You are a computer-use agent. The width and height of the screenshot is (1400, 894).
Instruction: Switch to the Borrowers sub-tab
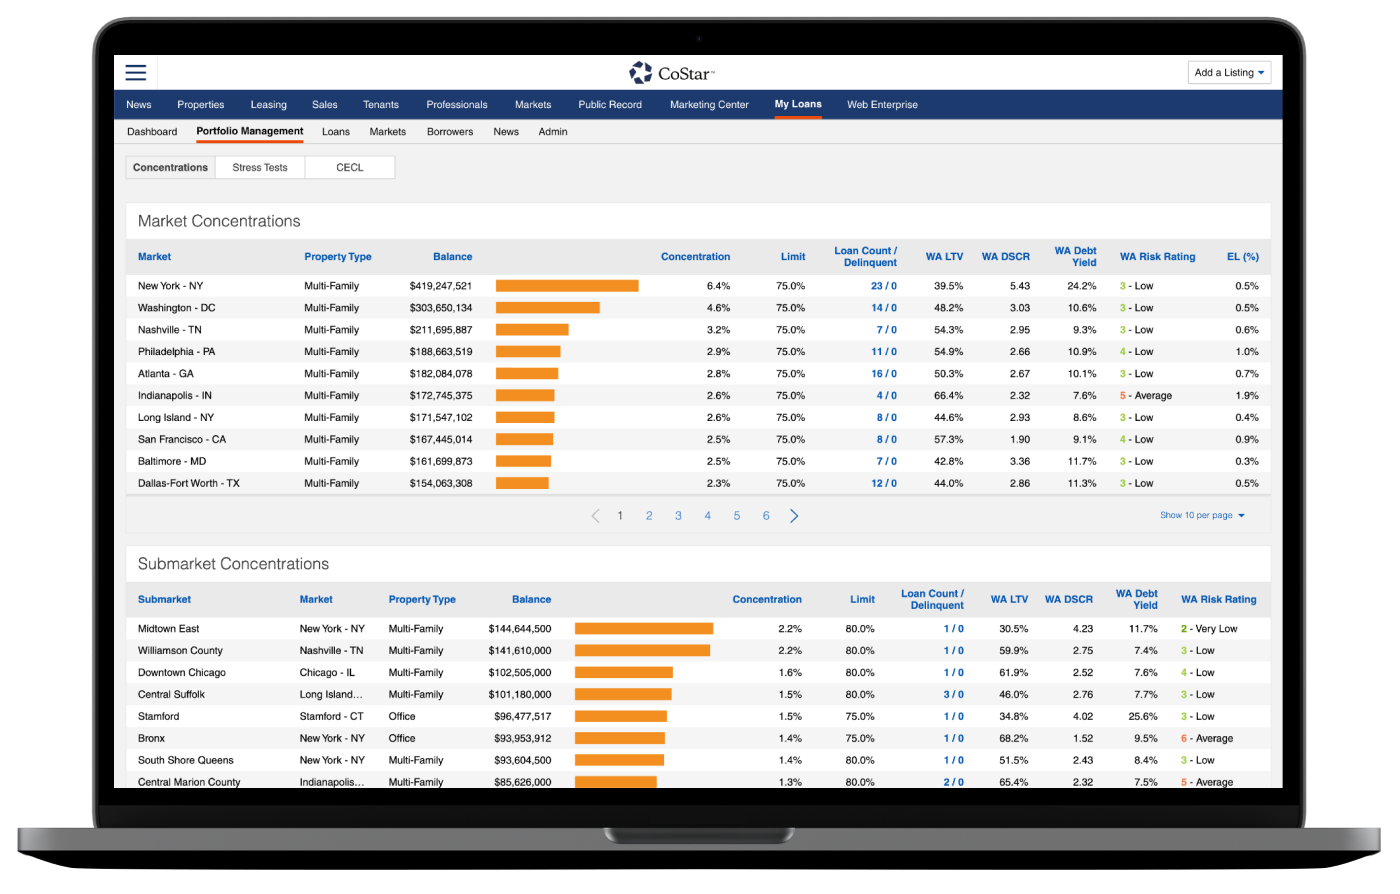[450, 132]
